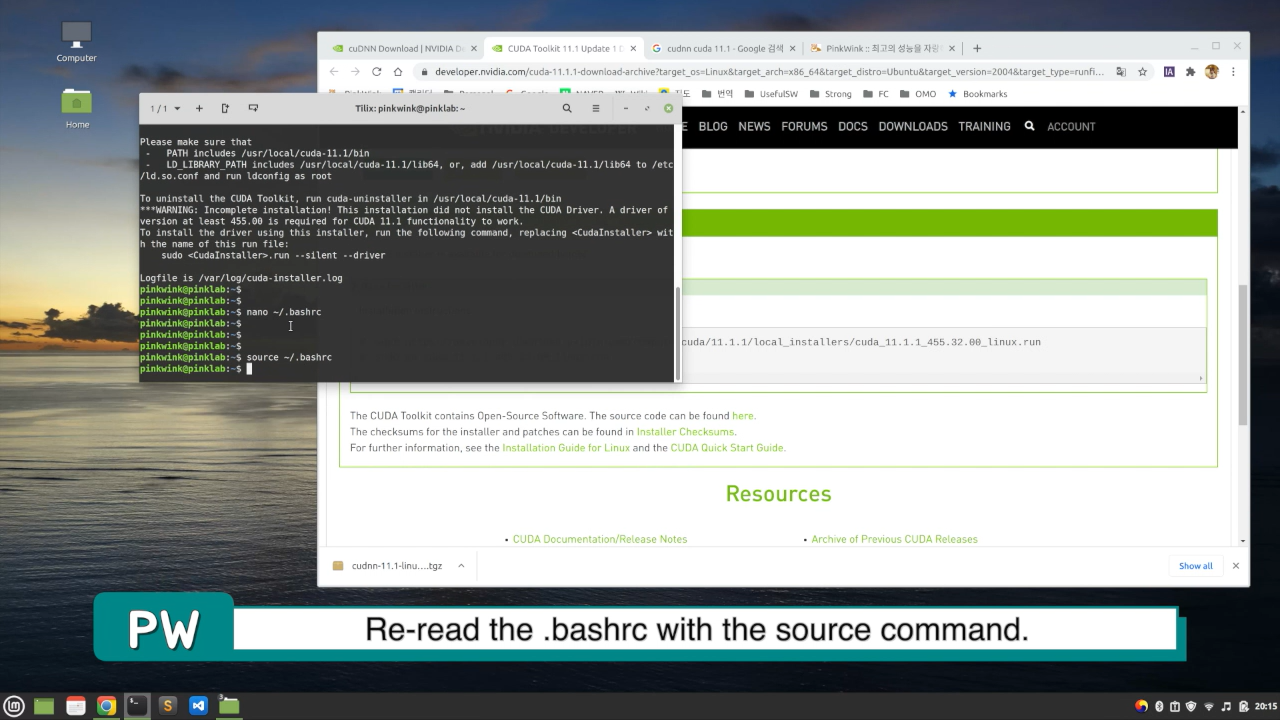Go forward in Chrome

[x=355, y=72]
